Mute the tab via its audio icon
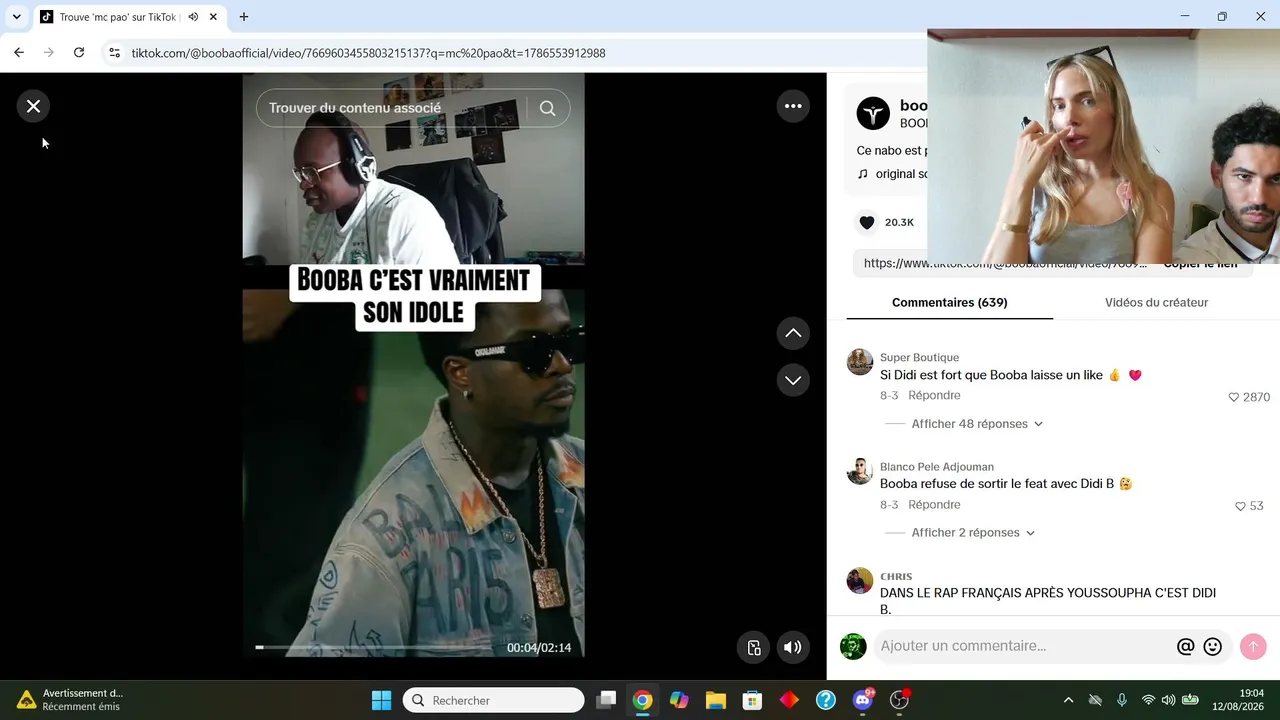The image size is (1280, 720). pyautogui.click(x=193, y=17)
